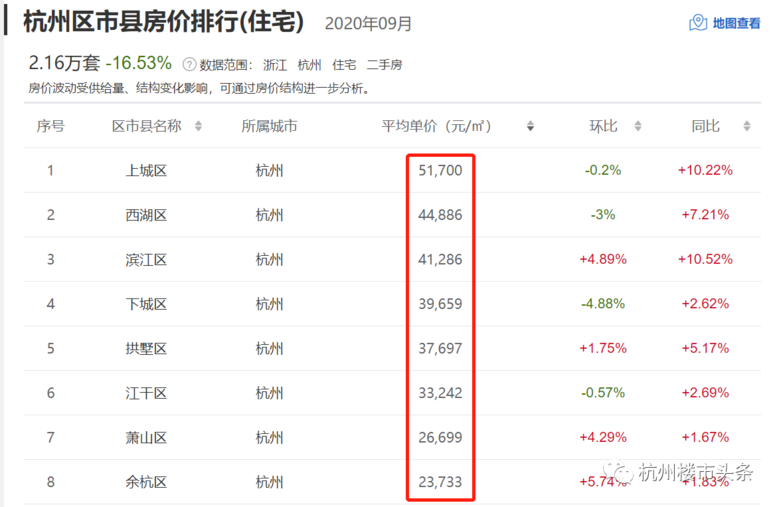Click the map pin icon beside 地图查看

tap(699, 23)
